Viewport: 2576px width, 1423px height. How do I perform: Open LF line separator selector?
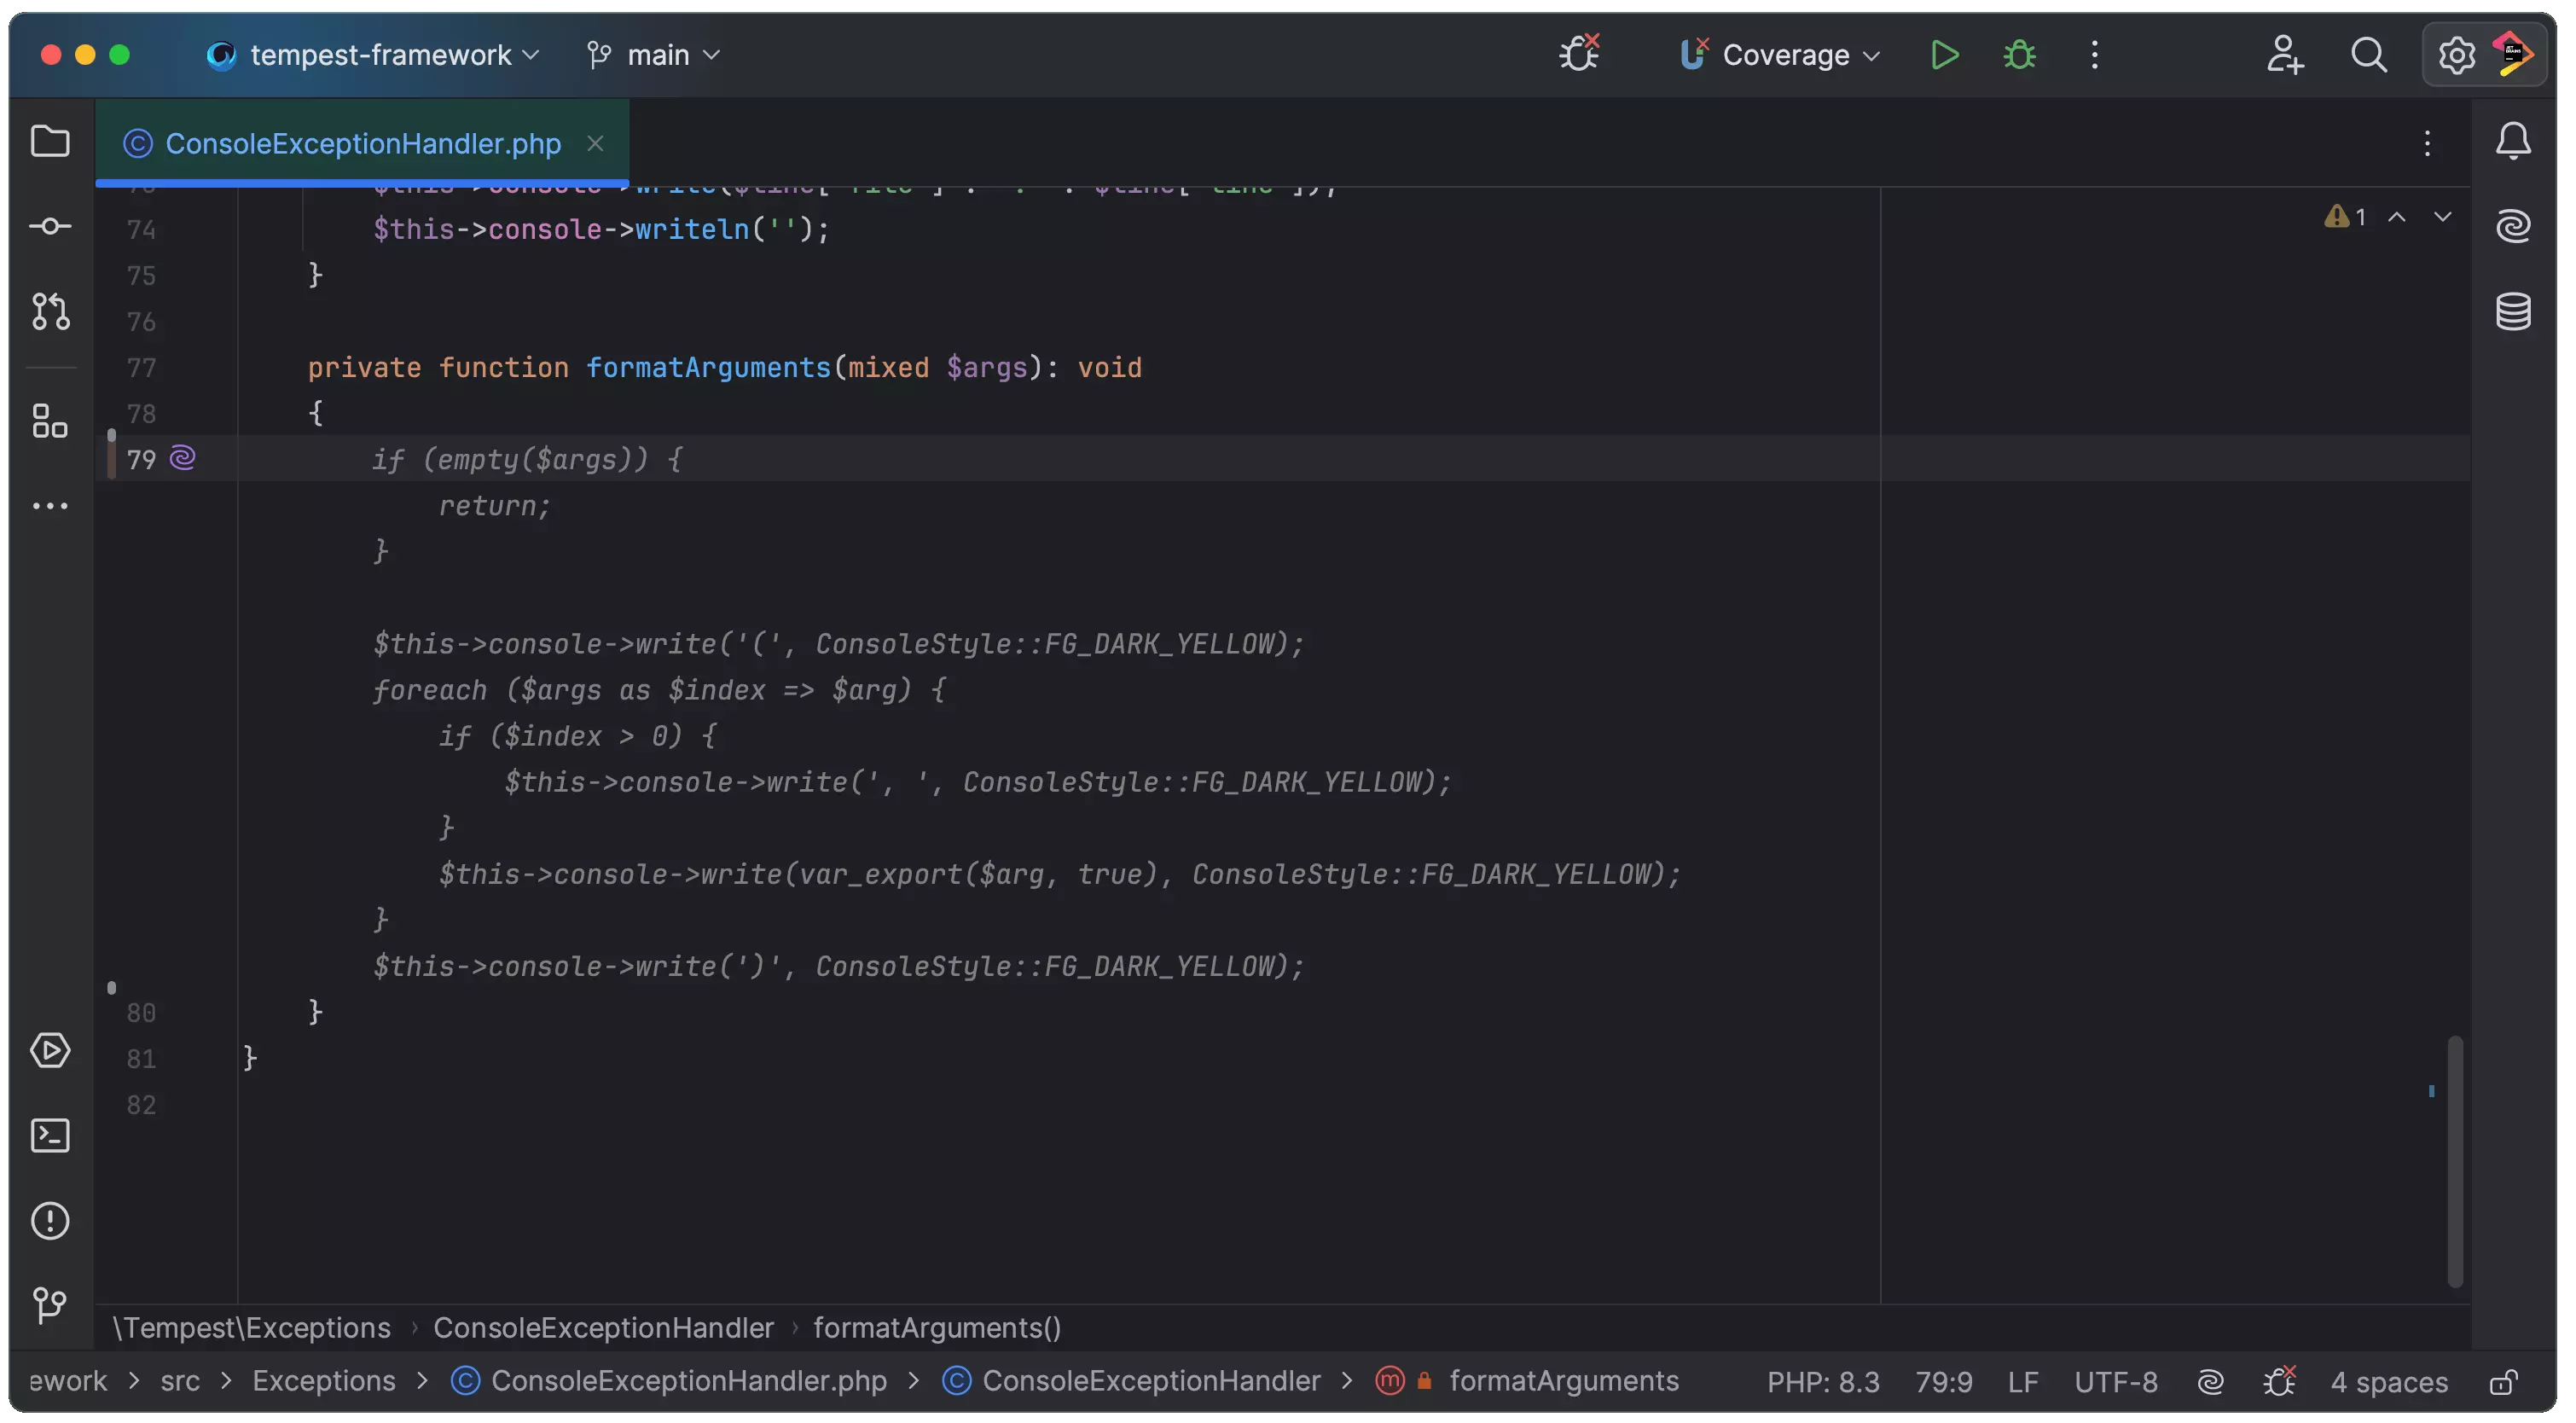tap(2022, 1381)
